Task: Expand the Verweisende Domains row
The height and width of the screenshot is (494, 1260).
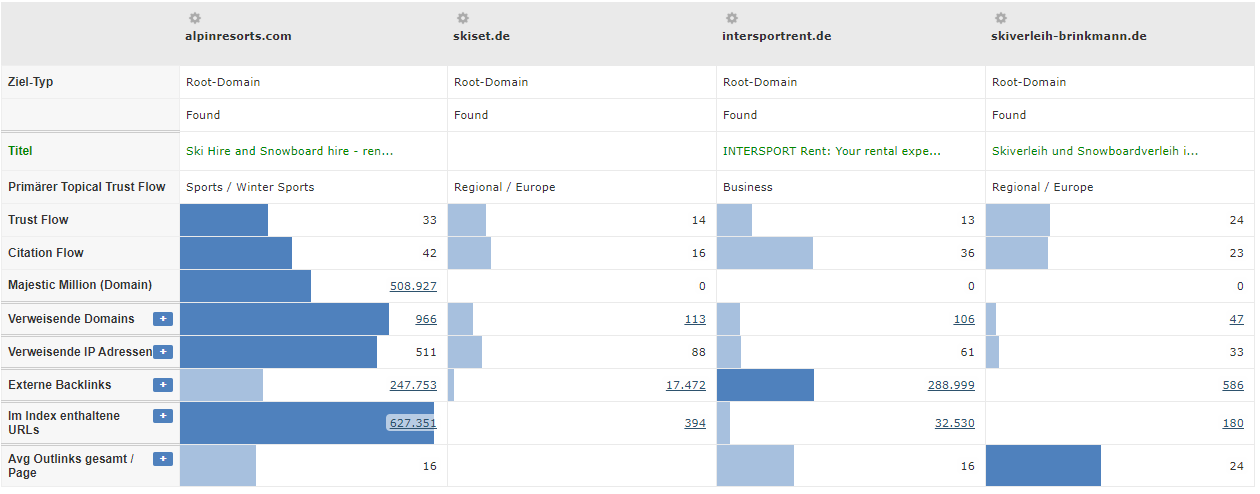Action: pos(163,319)
